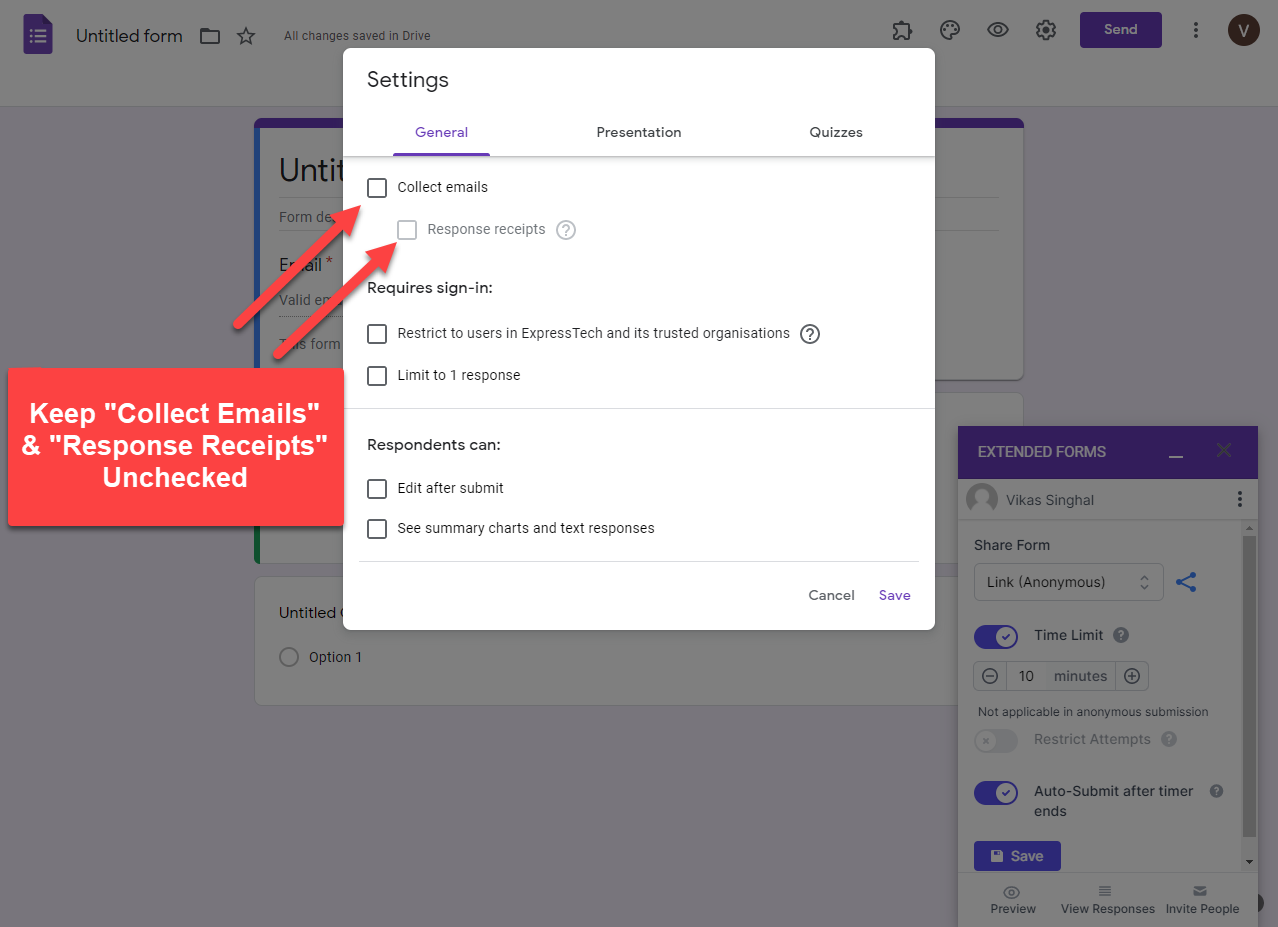Click the Send button
The width and height of the screenshot is (1278, 927).
tap(1120, 30)
